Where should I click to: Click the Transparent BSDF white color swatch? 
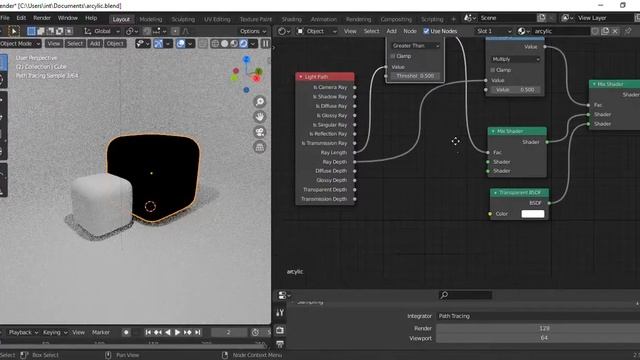[x=533, y=214]
